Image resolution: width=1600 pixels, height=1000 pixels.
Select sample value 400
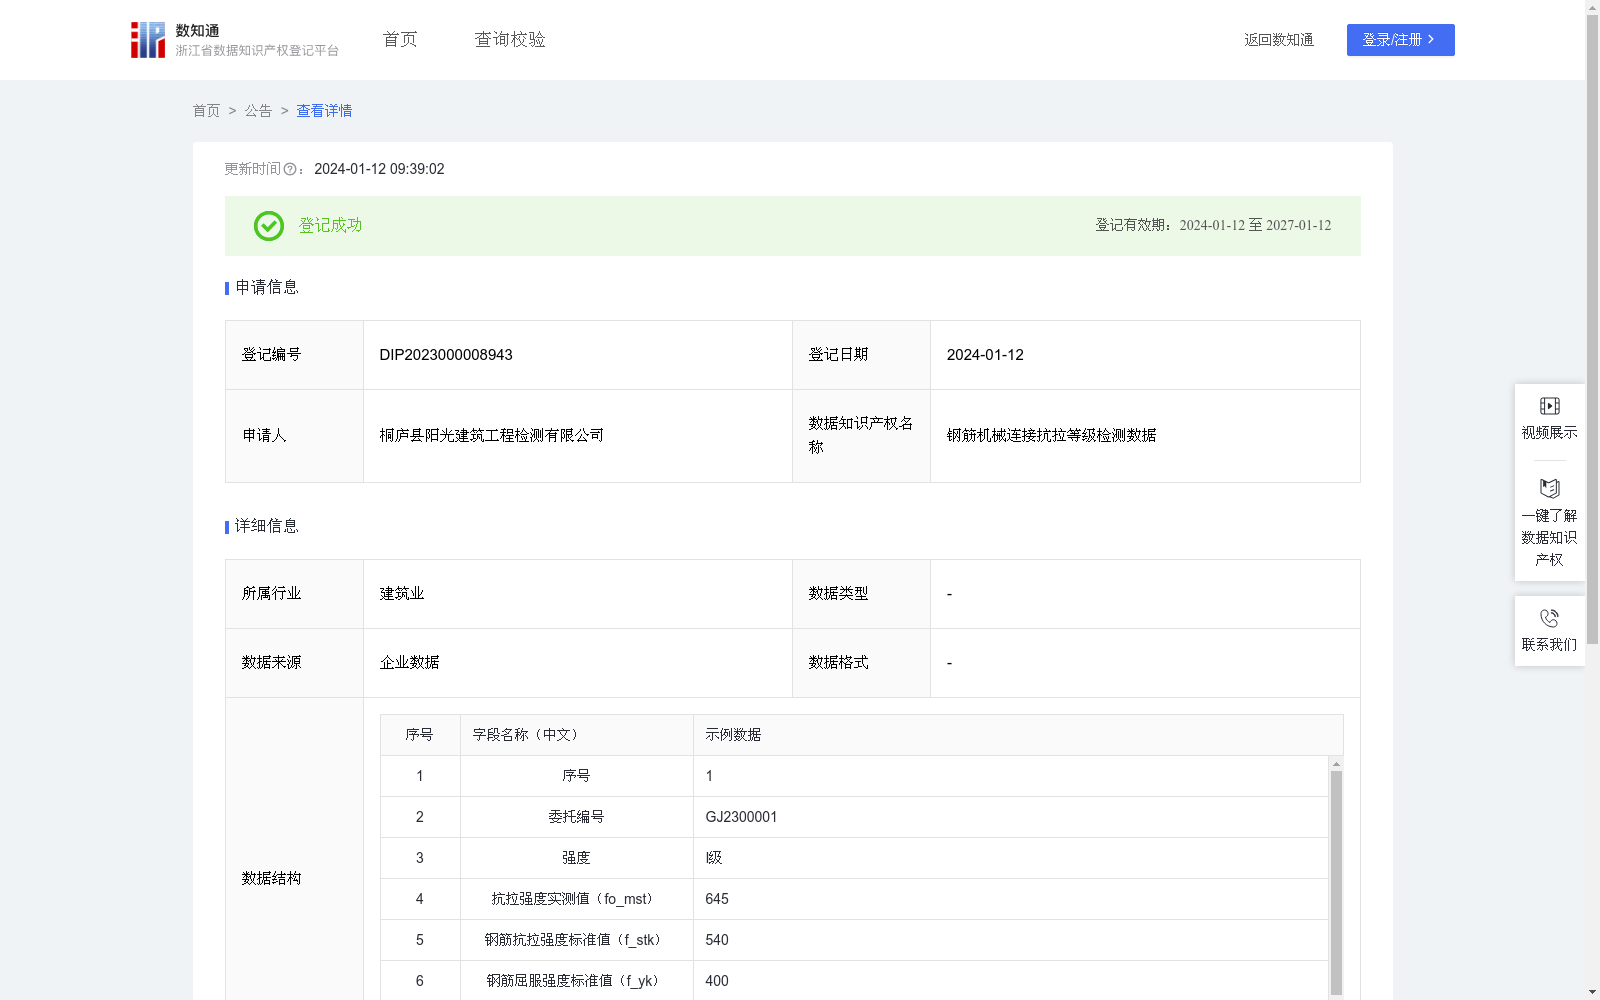pos(717,981)
